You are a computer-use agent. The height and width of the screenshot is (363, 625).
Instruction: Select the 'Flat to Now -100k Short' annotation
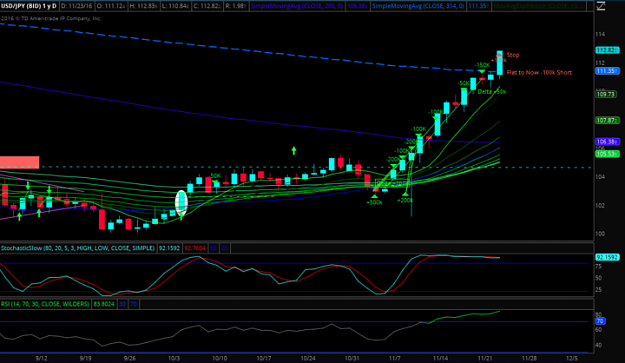point(539,73)
